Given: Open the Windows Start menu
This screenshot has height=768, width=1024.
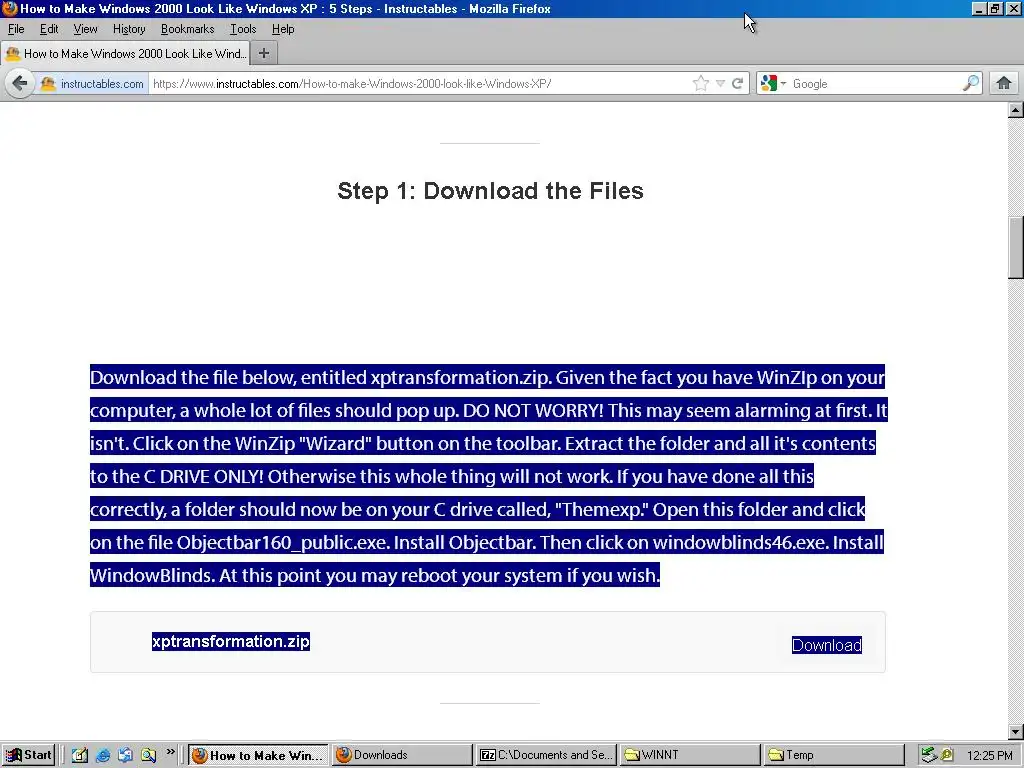Looking at the screenshot, I should [27, 755].
